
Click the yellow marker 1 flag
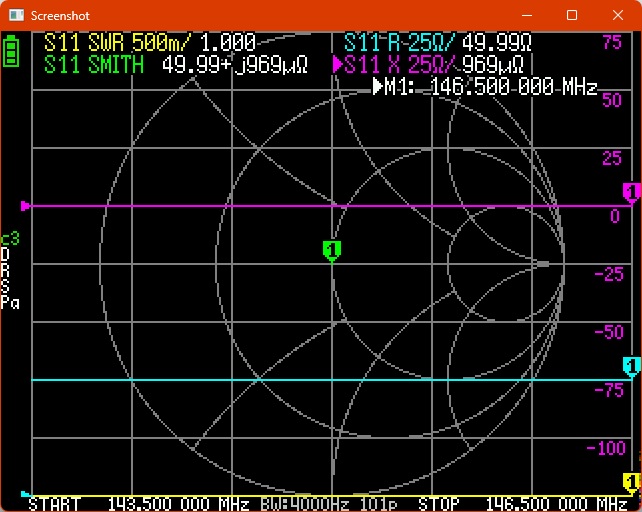[631, 482]
